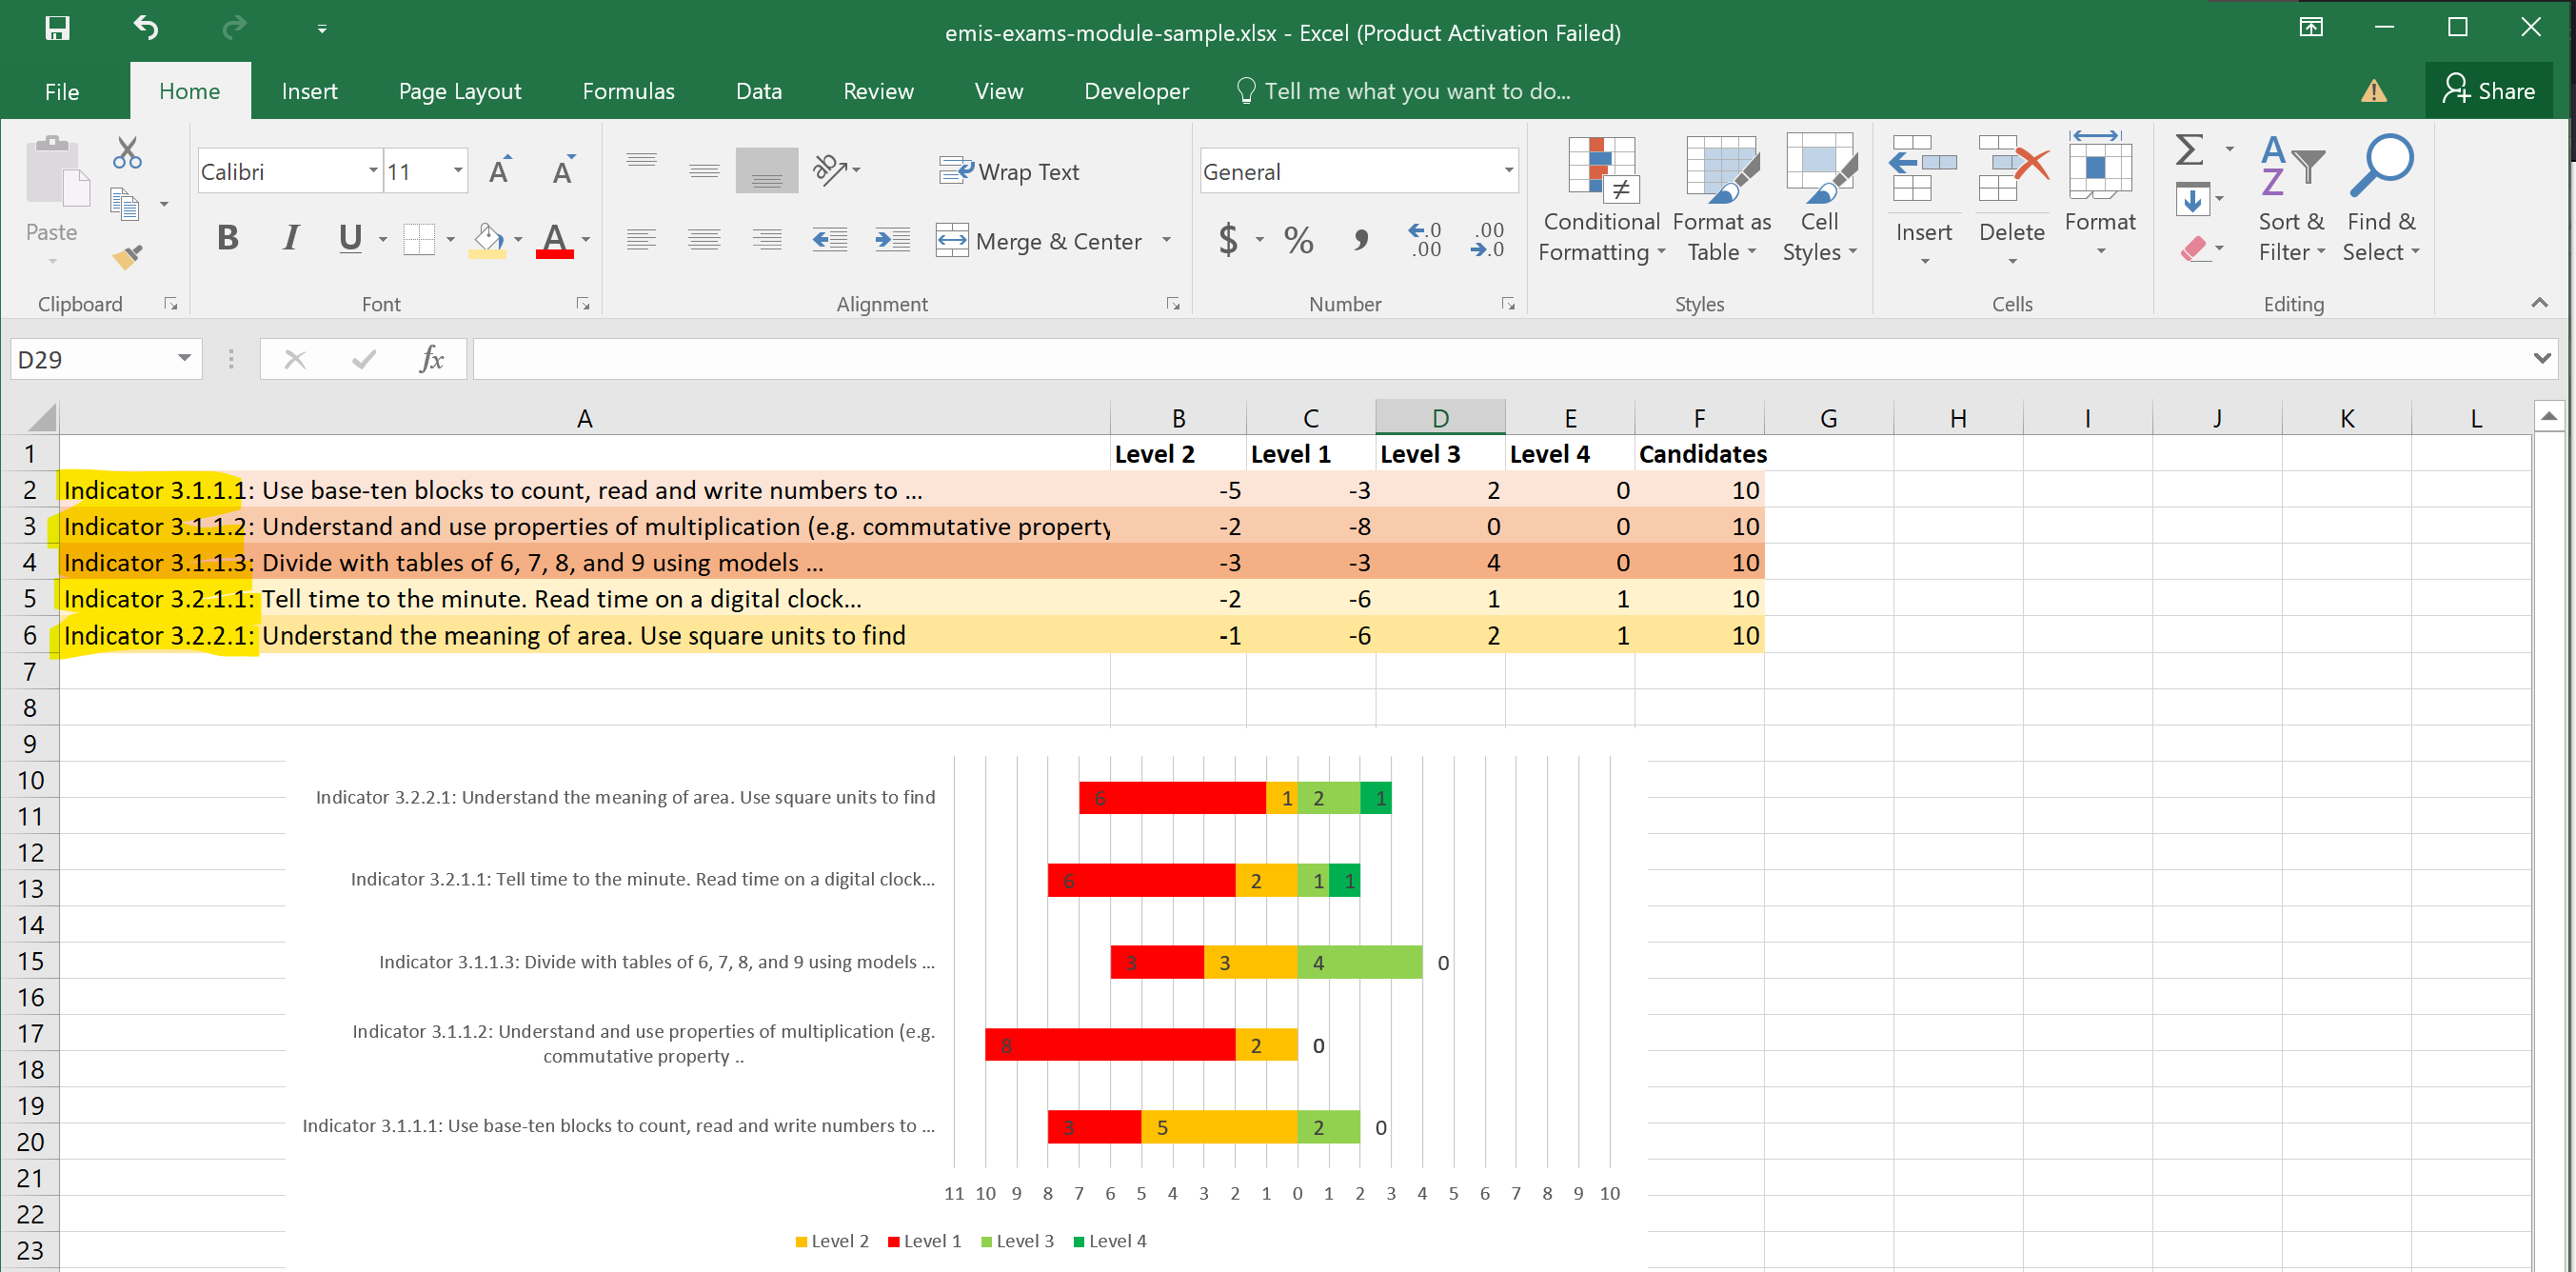Click the Cut scissors icon
Viewport: 2576px width, 1272px height.
click(x=127, y=153)
